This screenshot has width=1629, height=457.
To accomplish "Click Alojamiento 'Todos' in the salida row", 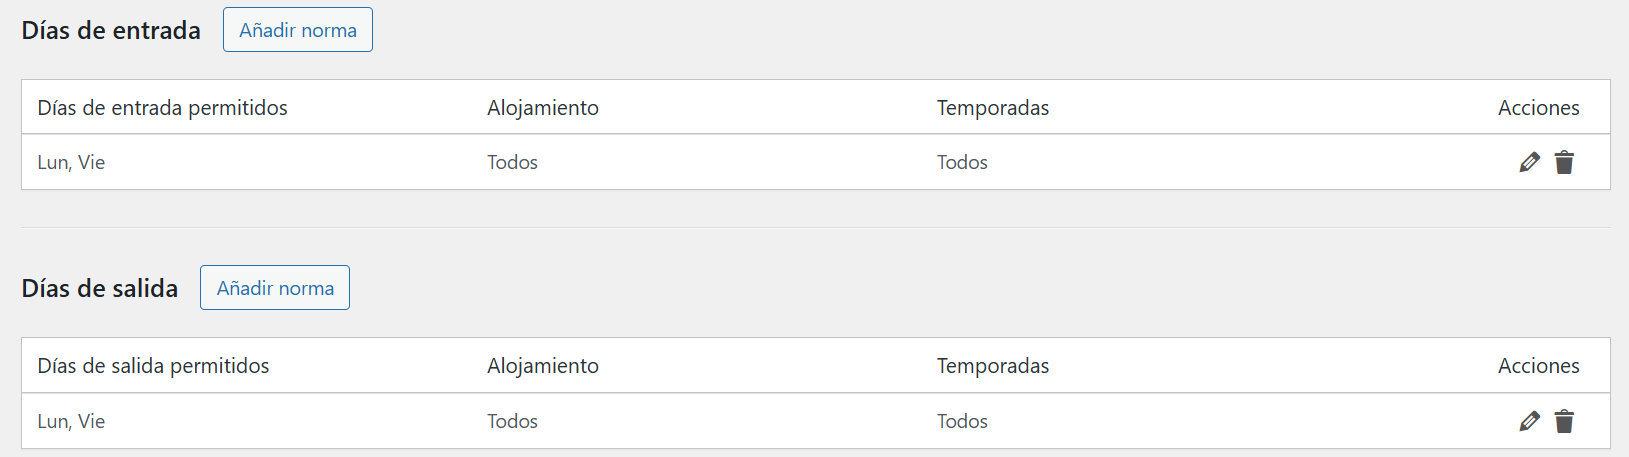I will [x=512, y=421].
